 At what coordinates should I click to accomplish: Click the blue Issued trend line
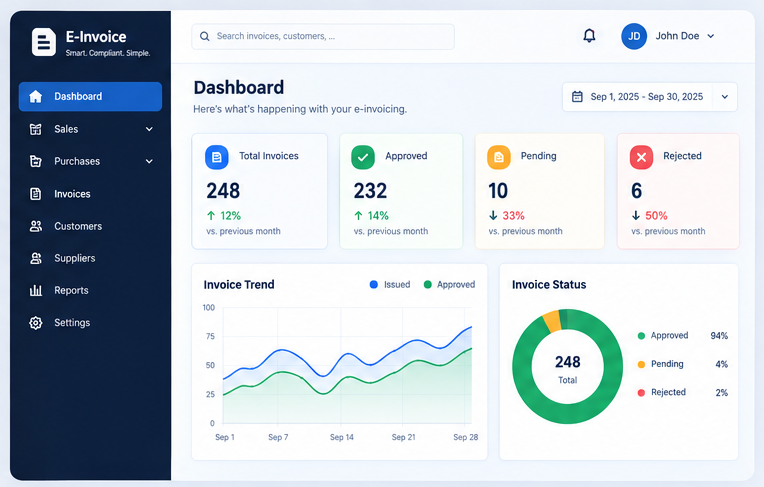click(347, 355)
